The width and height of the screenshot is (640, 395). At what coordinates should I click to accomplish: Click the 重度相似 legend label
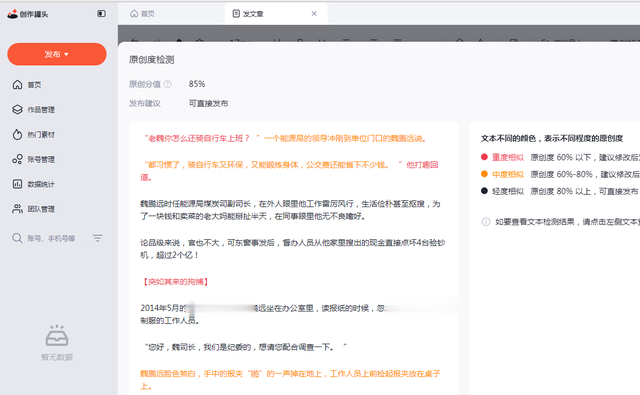[x=508, y=157]
